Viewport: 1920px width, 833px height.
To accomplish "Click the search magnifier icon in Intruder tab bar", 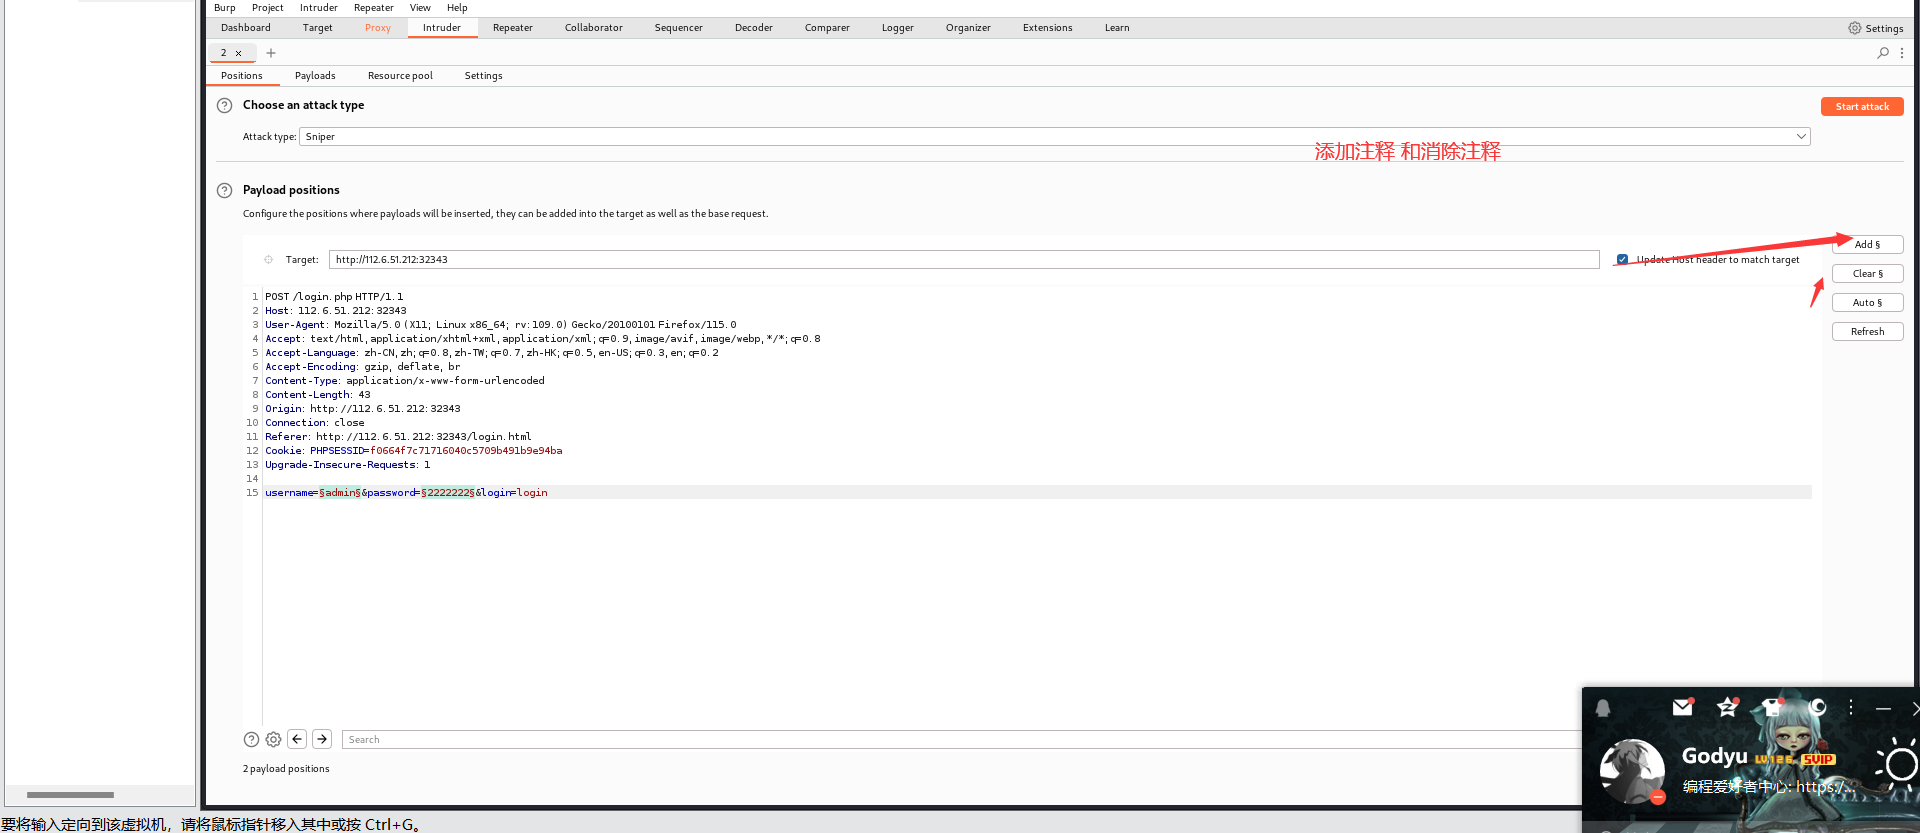I will click(1883, 53).
